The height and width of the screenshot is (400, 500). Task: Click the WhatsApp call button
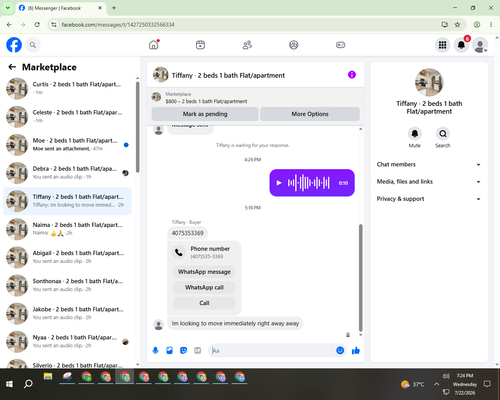(204, 287)
